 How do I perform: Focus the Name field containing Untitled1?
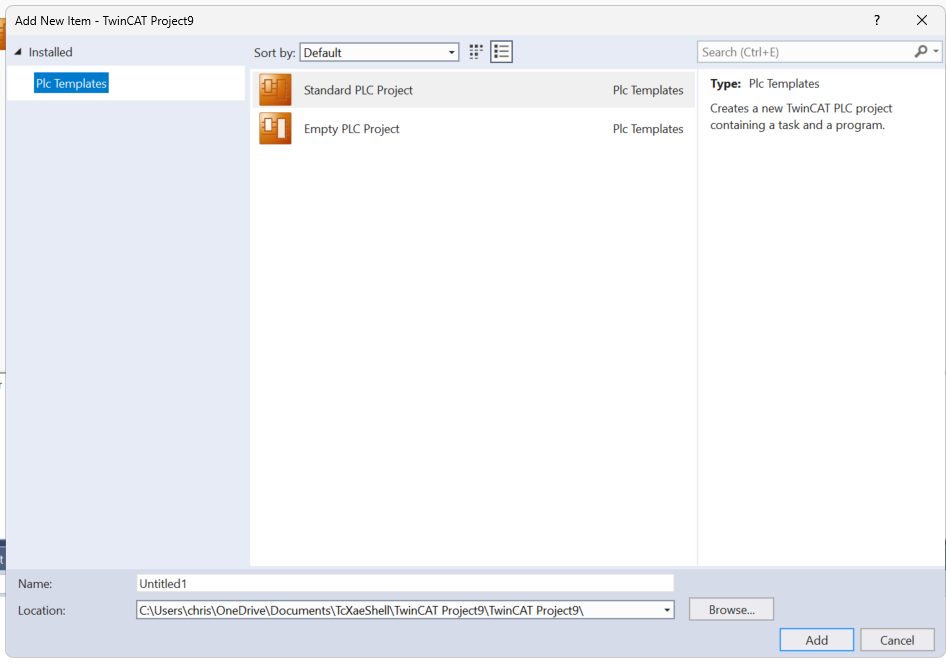pyautogui.click(x=405, y=583)
